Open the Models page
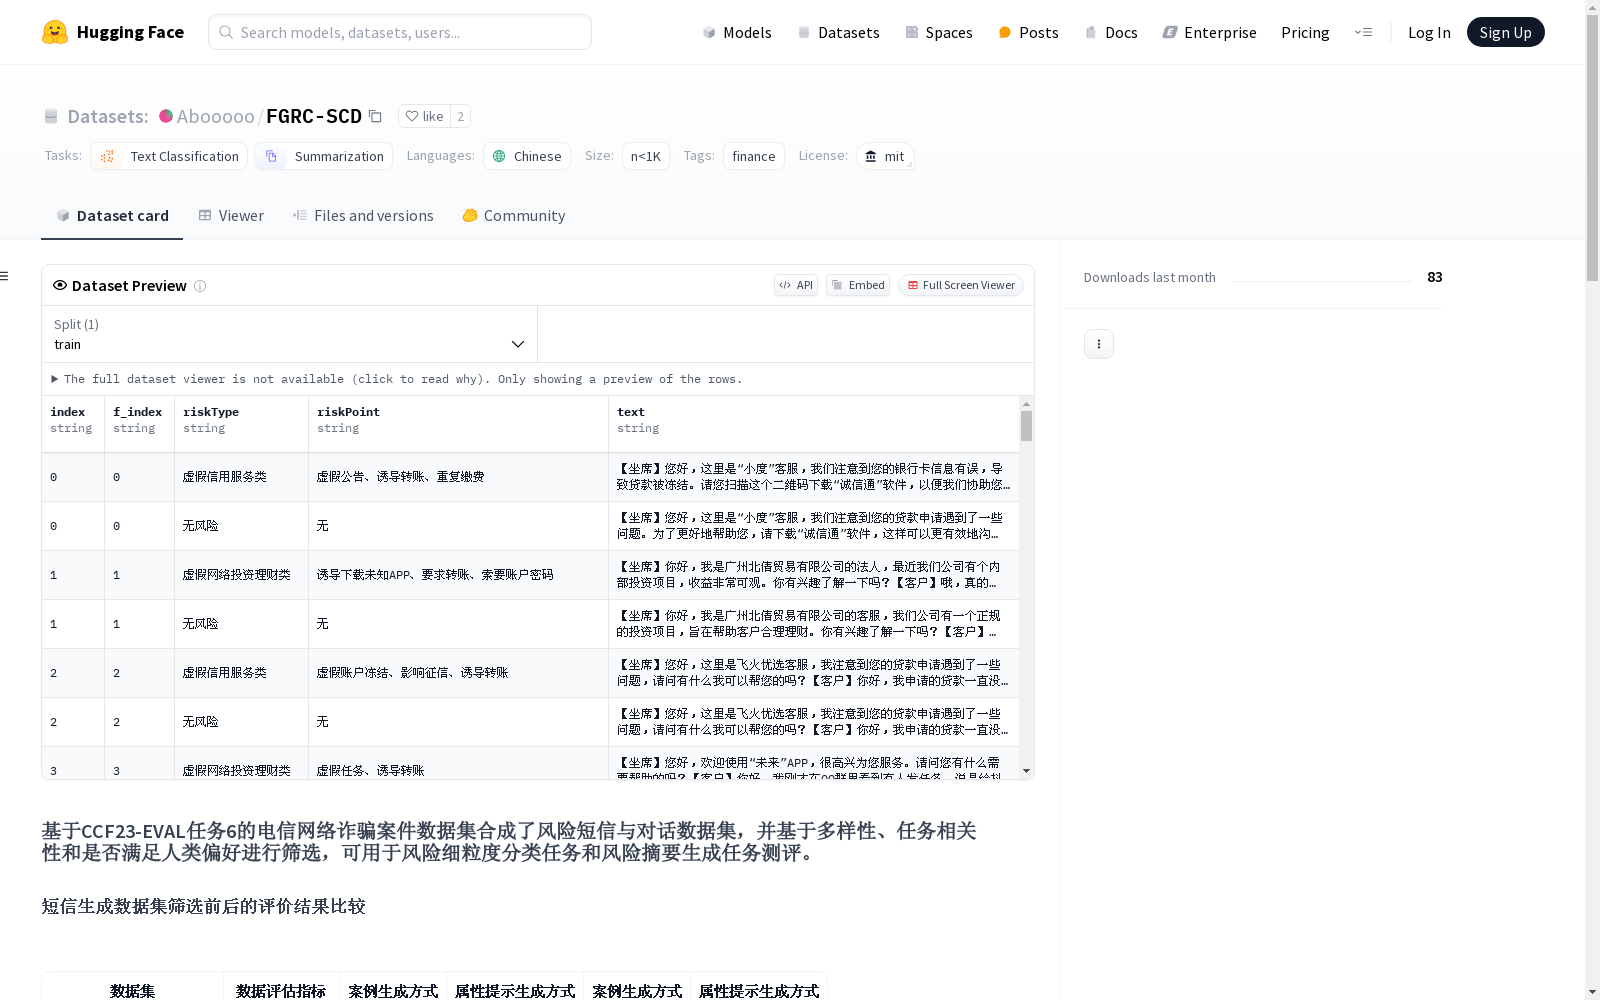1600x1000 pixels. 737,32
